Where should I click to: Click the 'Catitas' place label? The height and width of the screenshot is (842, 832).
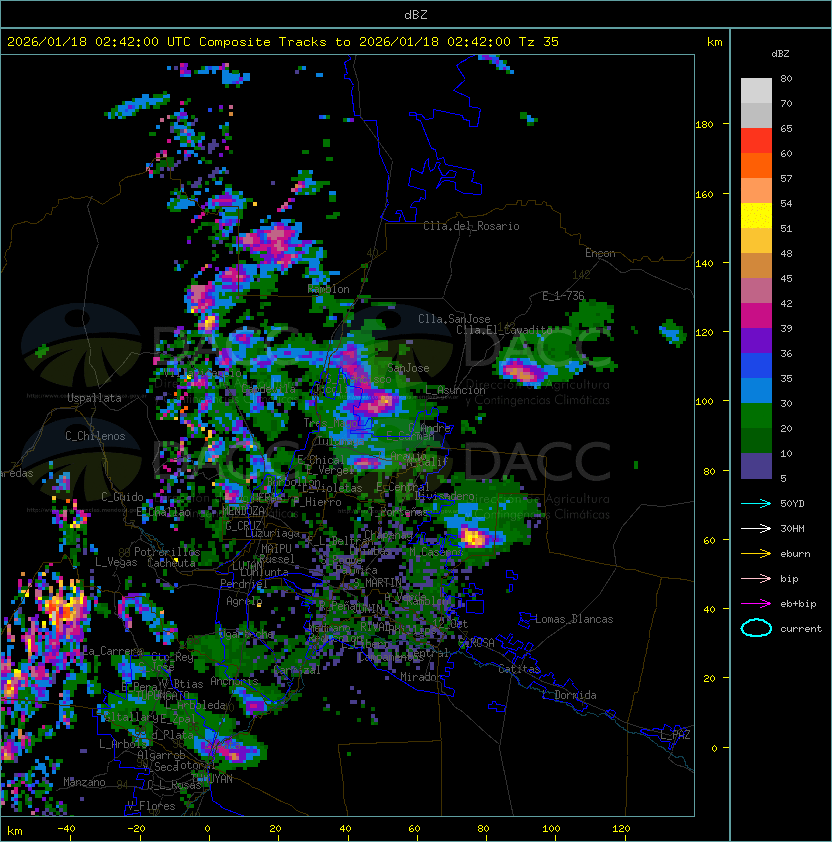pos(519,670)
